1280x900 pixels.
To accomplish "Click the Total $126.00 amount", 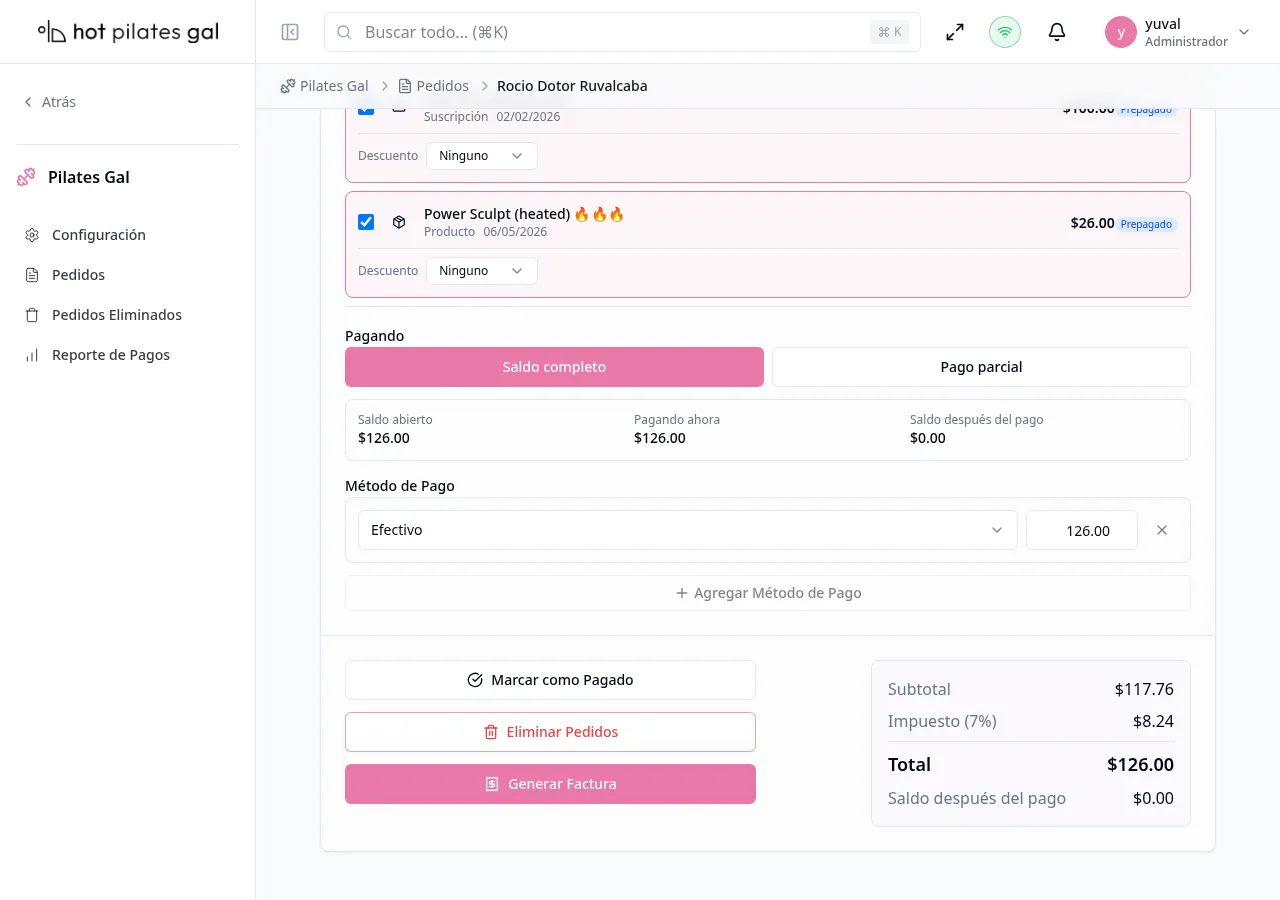I will [1140, 765].
